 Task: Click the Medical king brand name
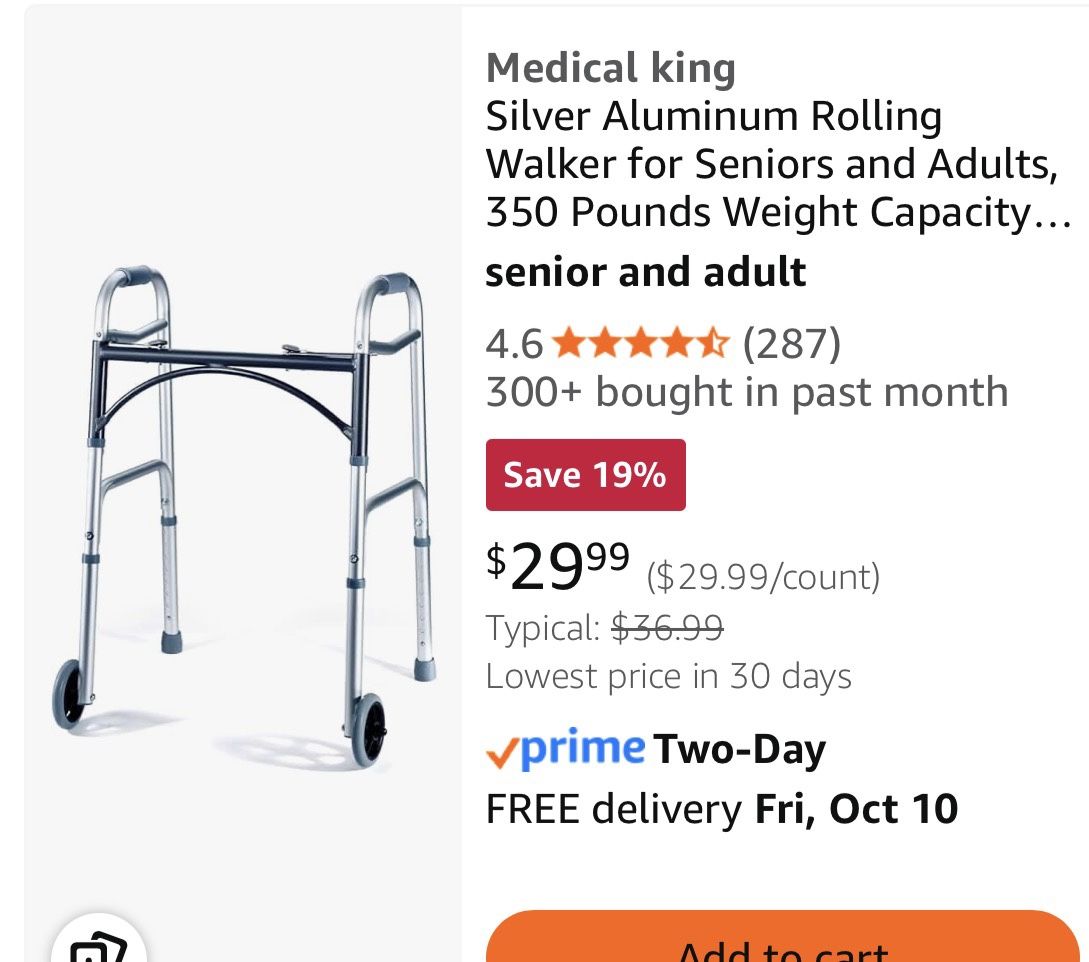tap(610, 67)
